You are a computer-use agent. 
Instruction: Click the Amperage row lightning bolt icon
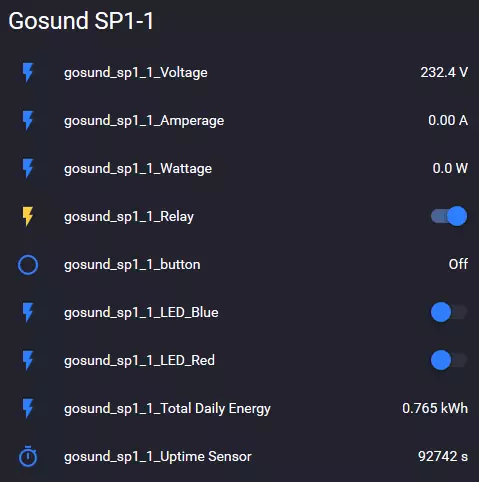click(28, 120)
